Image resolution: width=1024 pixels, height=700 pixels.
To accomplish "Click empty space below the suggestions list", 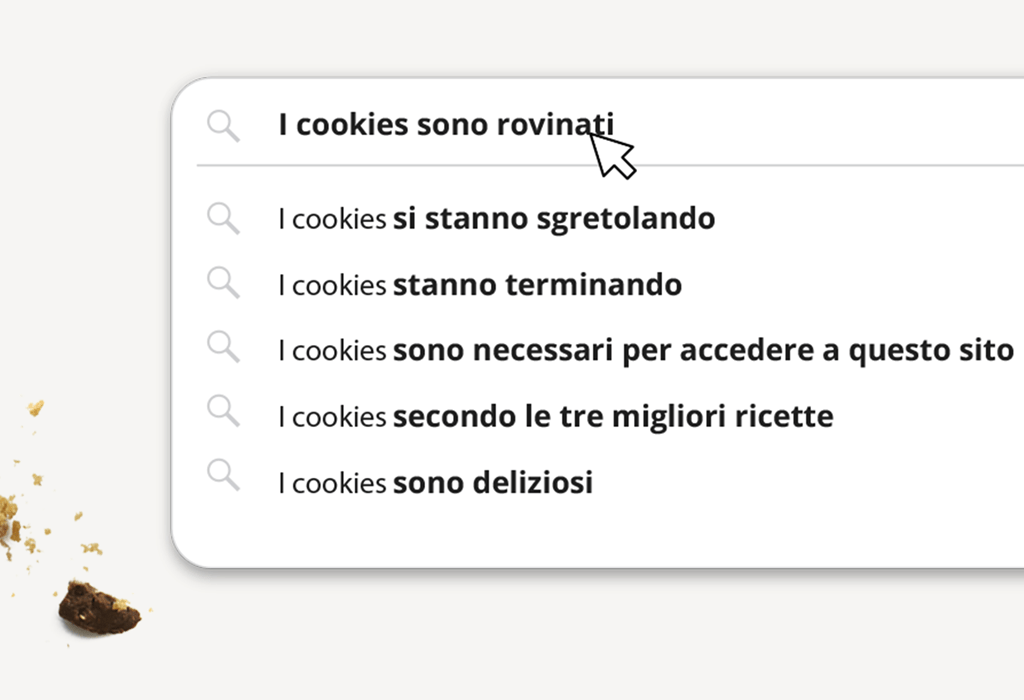I will [600, 535].
